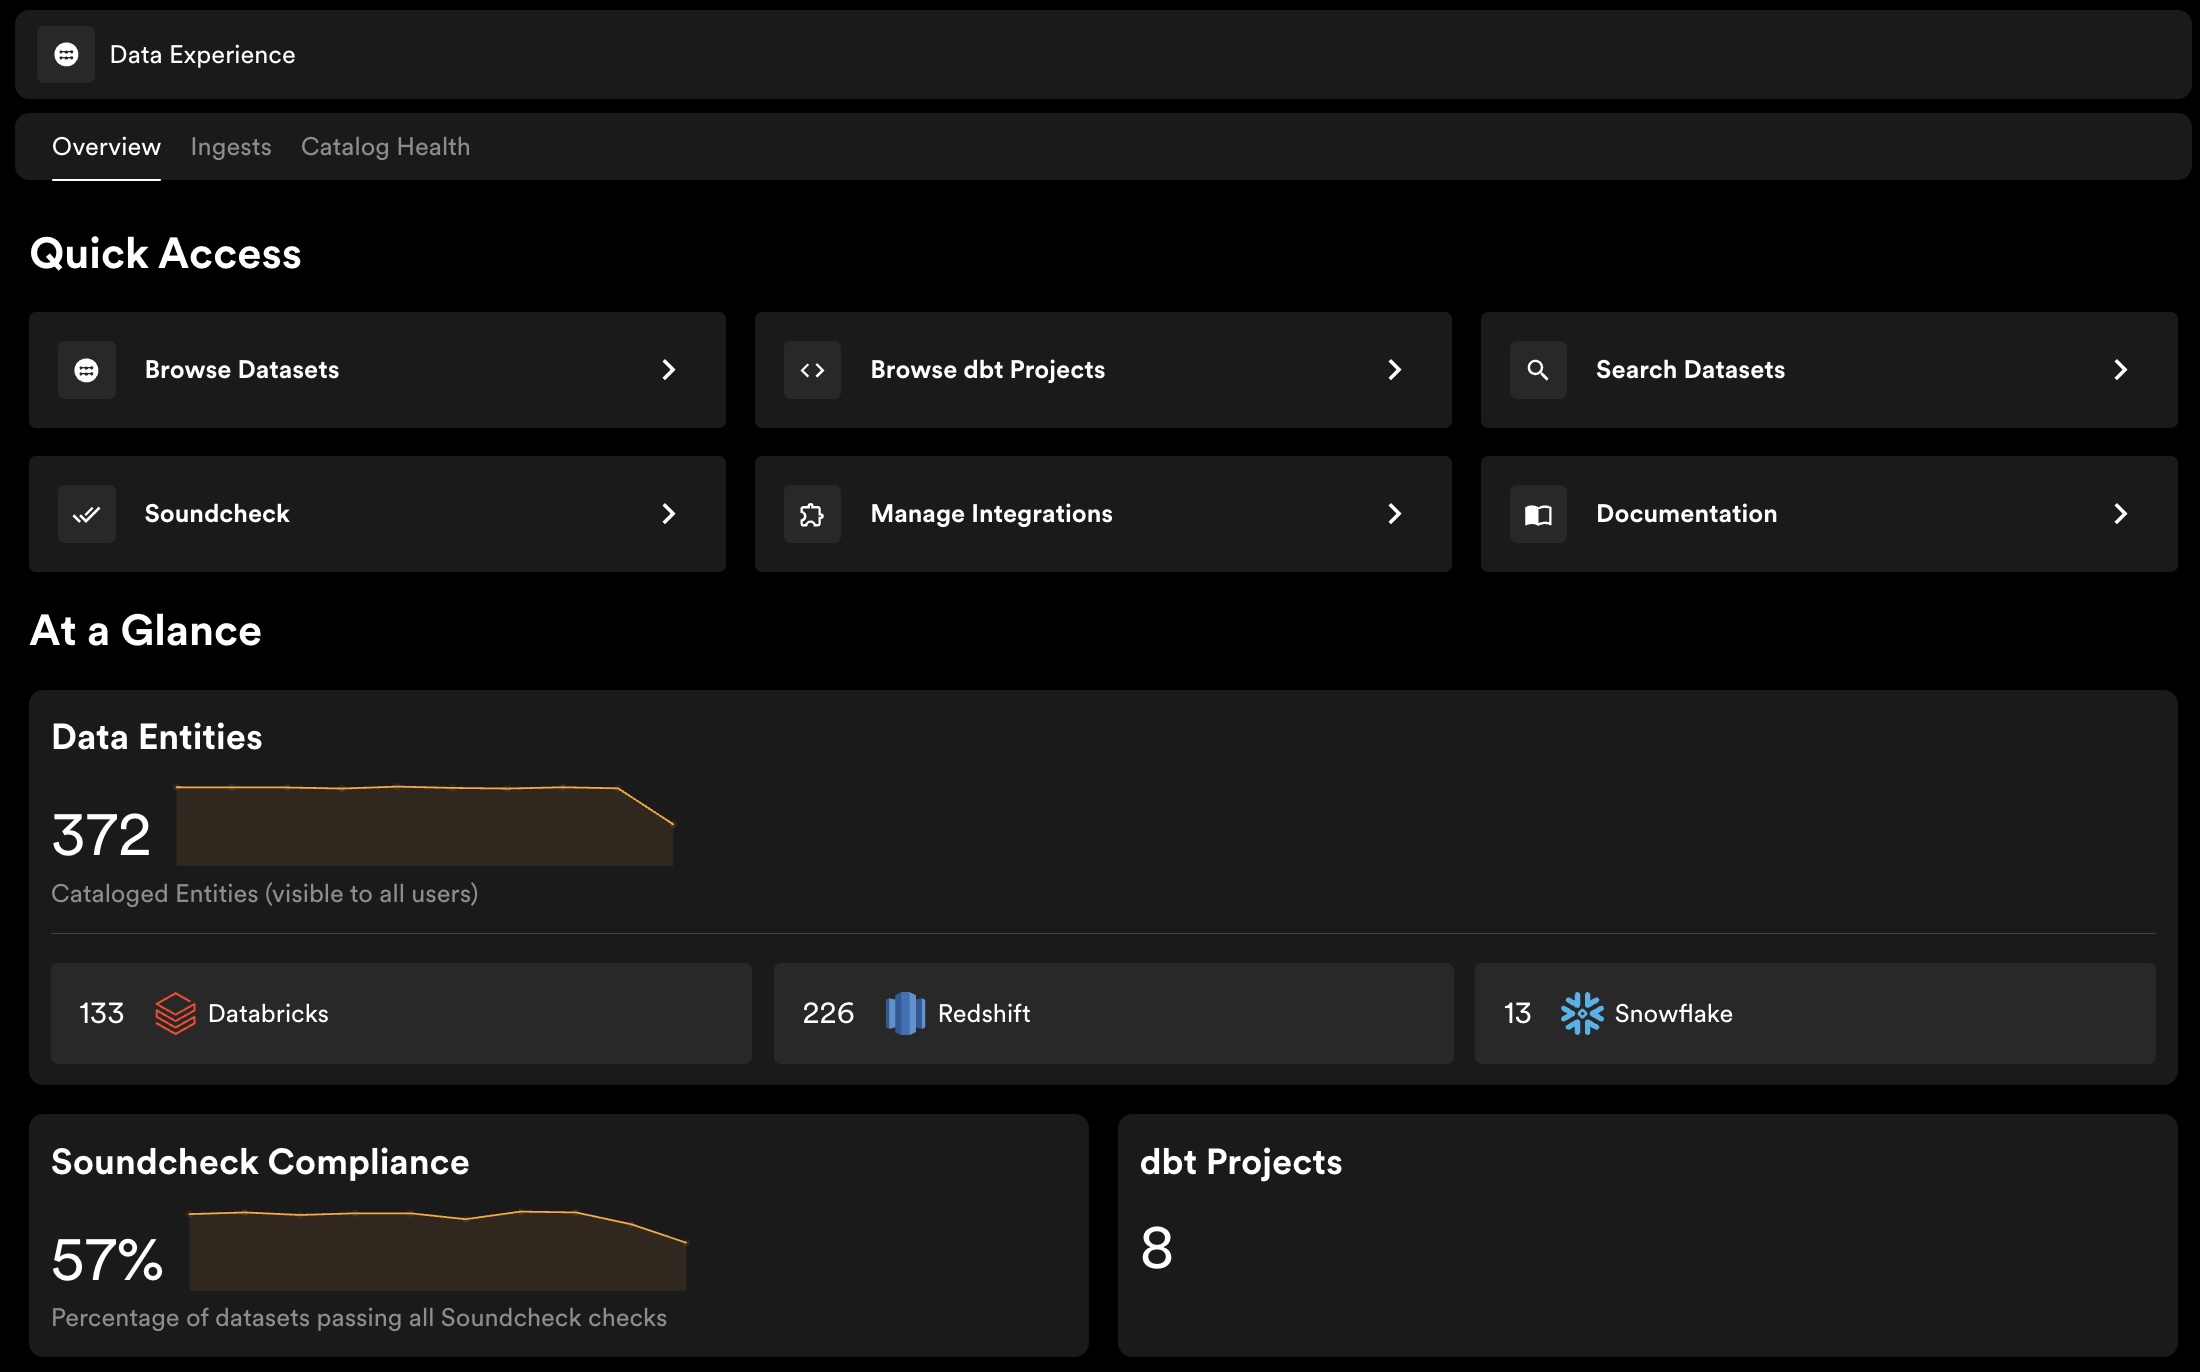
Task: Click the puzzle piece Manage Integrations icon
Action: tap(812, 514)
